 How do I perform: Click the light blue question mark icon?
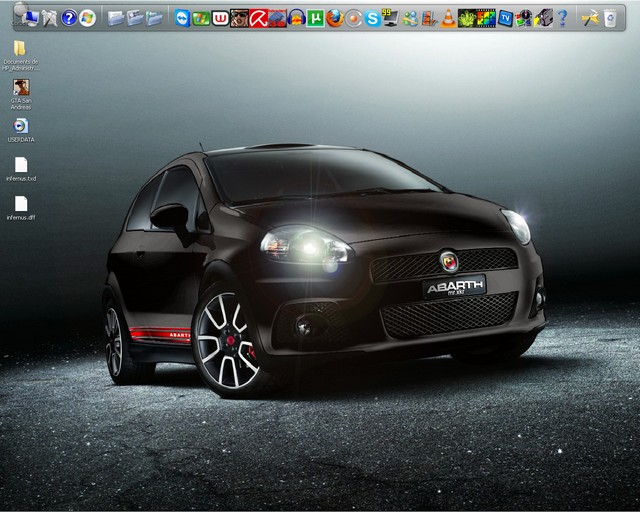(x=562, y=18)
